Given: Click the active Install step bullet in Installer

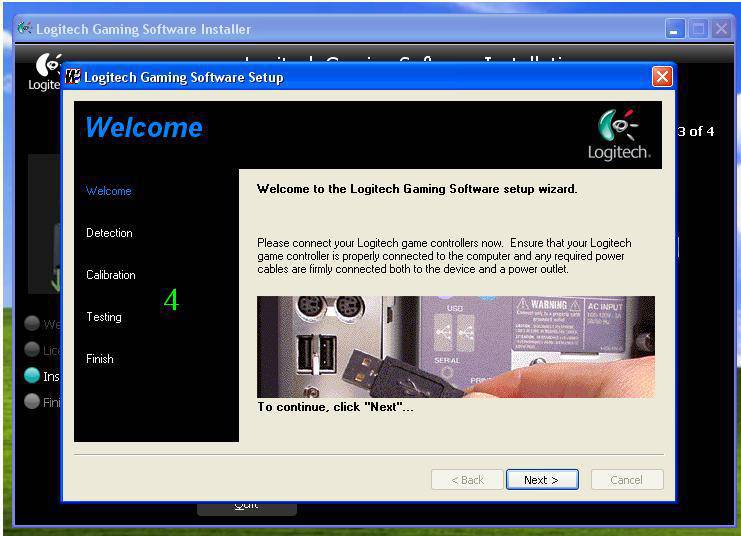Looking at the screenshot, I should (32, 376).
